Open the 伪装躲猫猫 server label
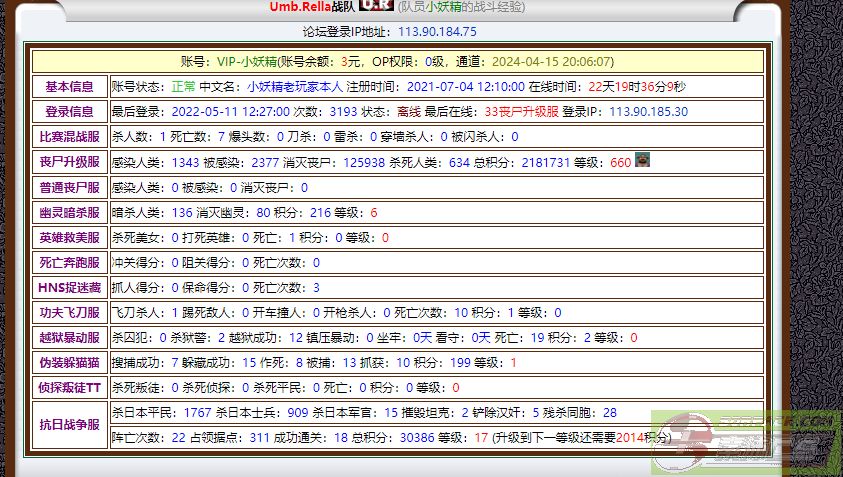 click(x=70, y=363)
